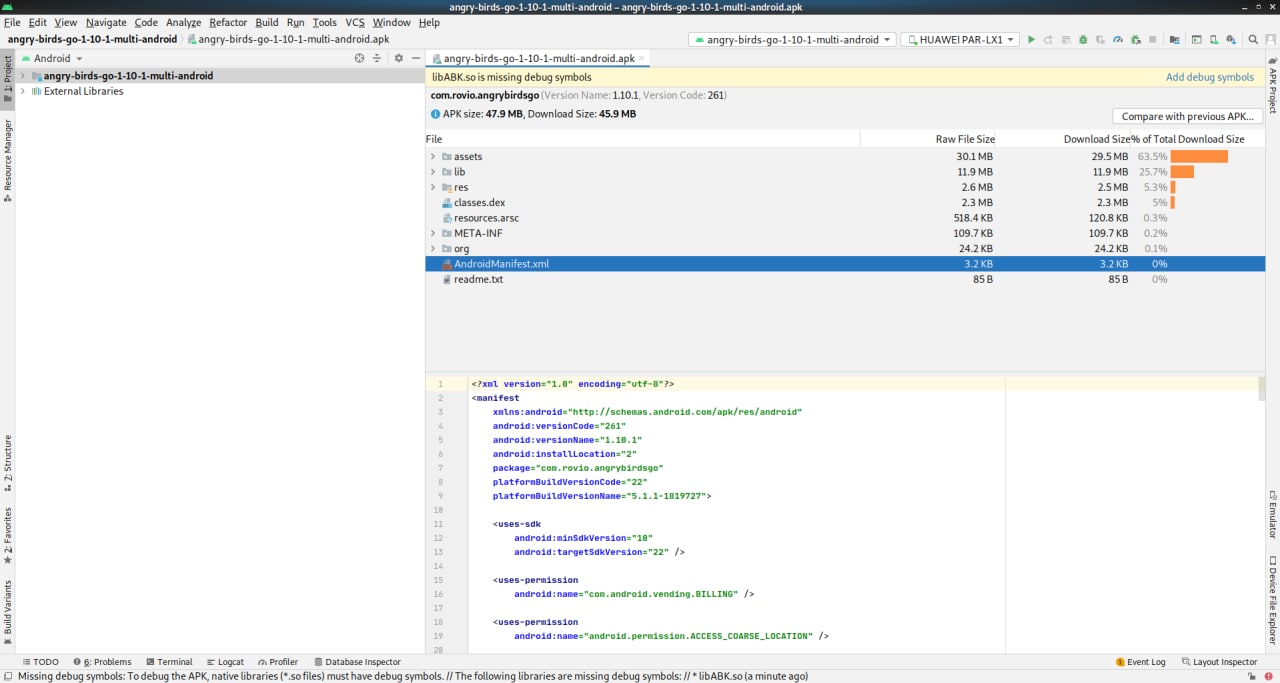The width and height of the screenshot is (1280, 683).
Task: Open the File menu
Action: [x=12, y=22]
